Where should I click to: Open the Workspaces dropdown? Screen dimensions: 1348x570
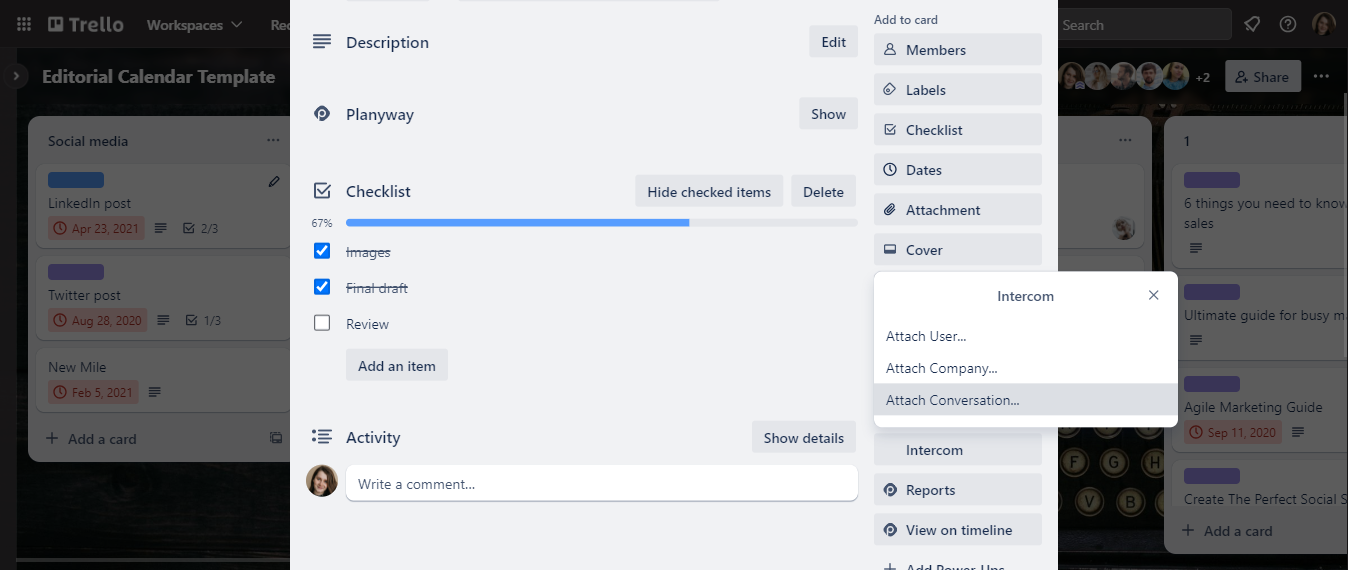pyautogui.click(x=194, y=24)
